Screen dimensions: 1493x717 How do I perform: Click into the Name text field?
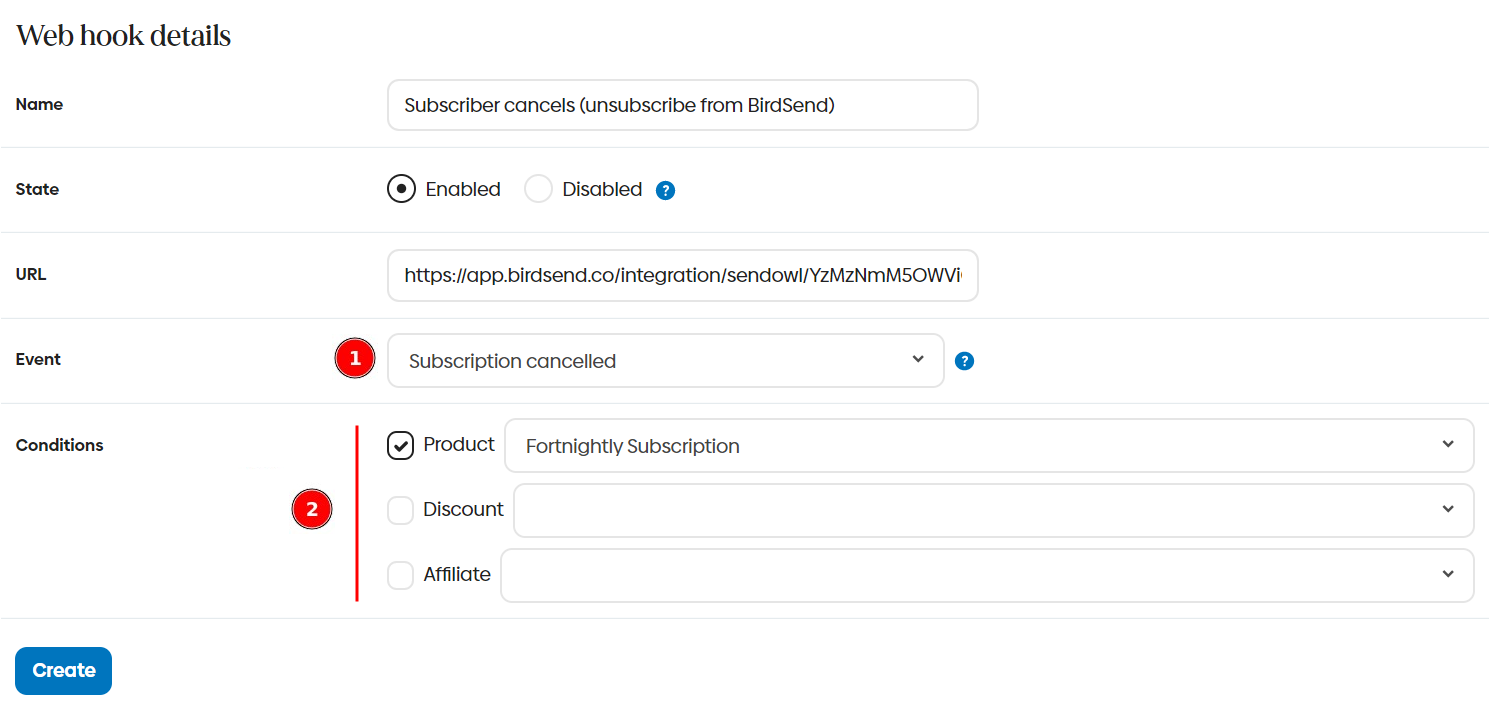click(682, 105)
